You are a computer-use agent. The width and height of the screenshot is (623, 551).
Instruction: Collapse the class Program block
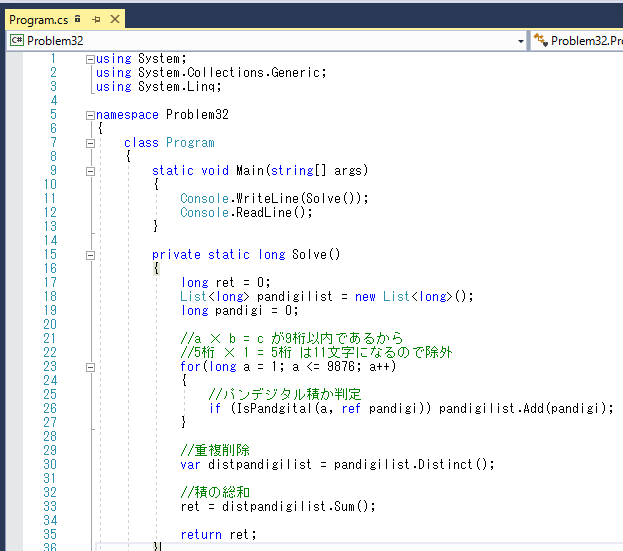point(91,143)
